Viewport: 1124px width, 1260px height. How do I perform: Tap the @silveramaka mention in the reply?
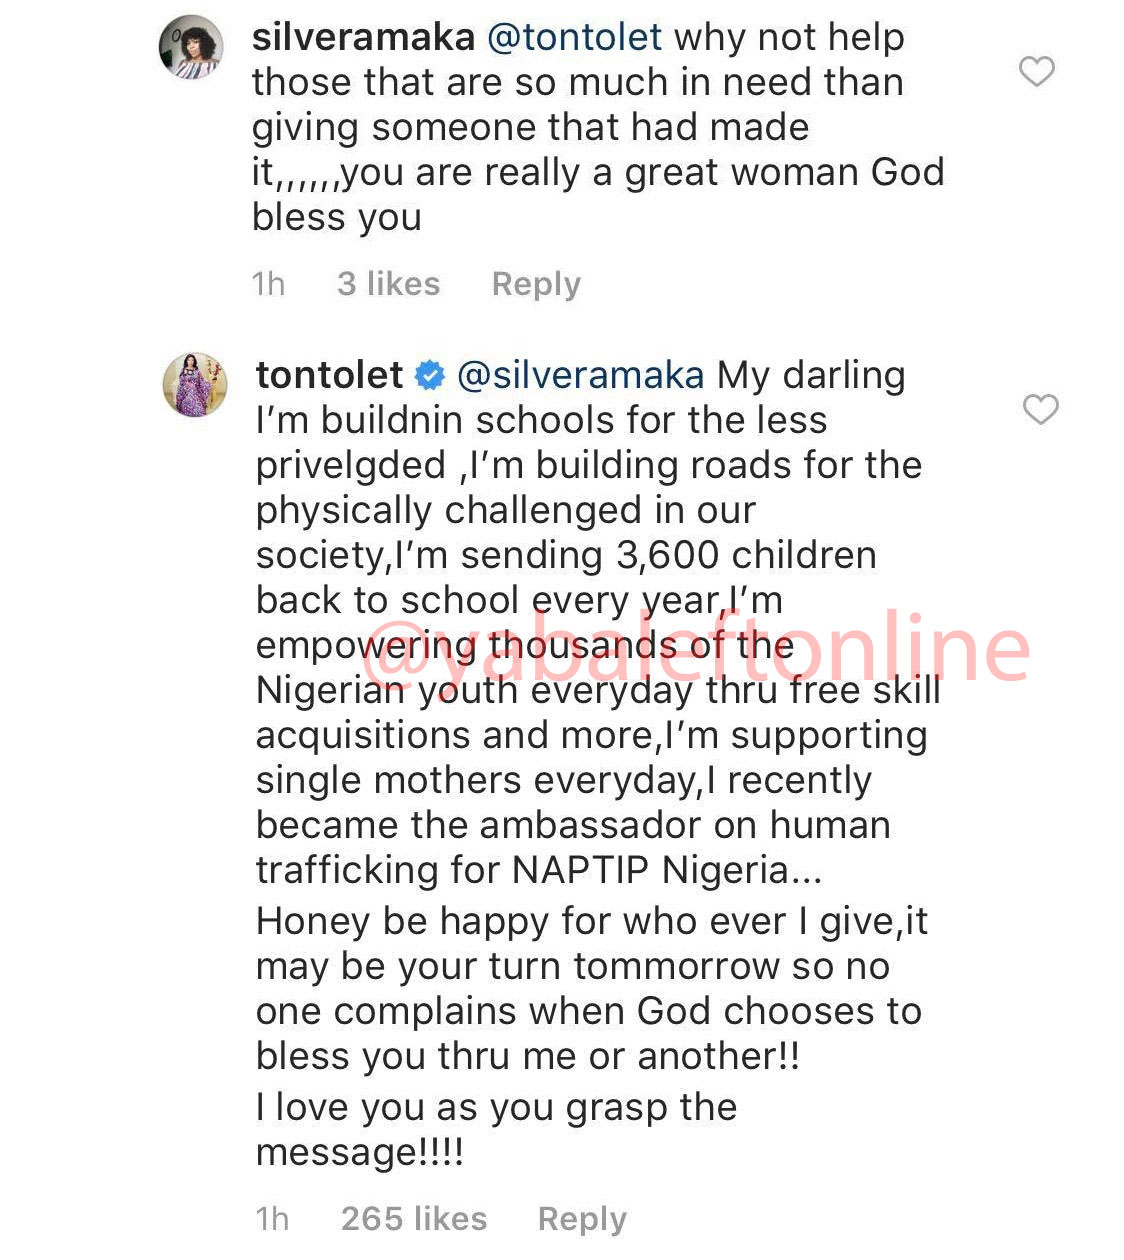tap(580, 376)
